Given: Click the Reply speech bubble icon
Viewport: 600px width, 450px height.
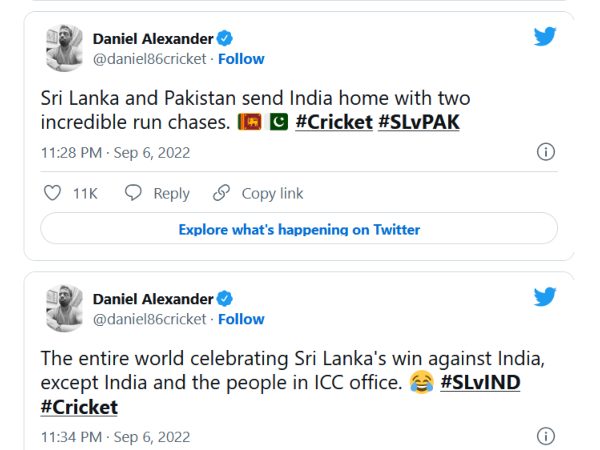Looking at the screenshot, I should pos(133,193).
